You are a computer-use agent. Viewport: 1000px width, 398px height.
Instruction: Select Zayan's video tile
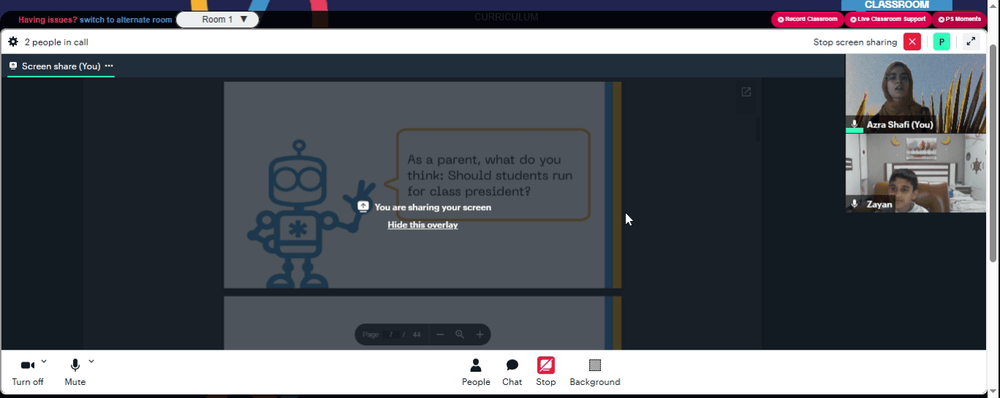(x=915, y=173)
